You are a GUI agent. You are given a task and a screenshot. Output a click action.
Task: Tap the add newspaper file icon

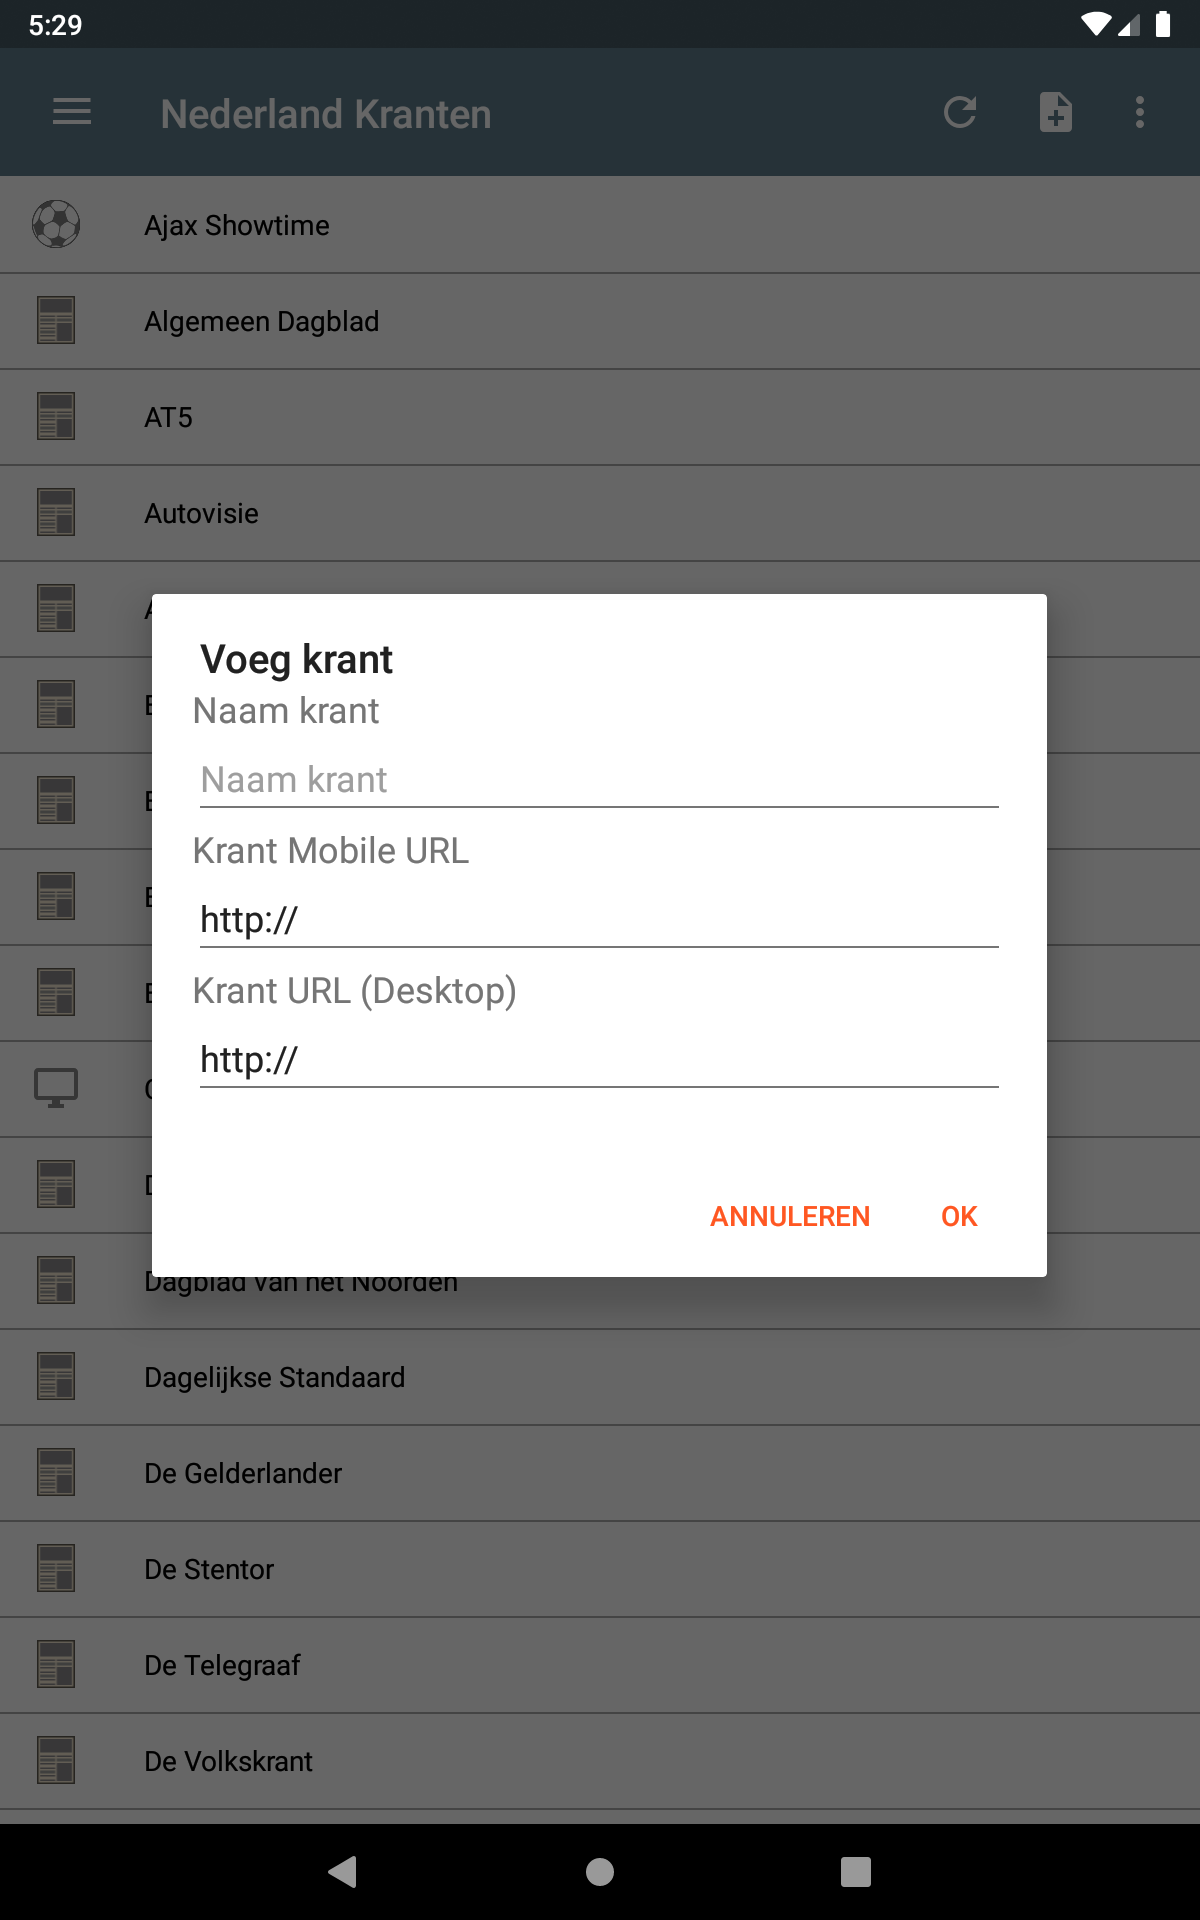coord(1055,112)
